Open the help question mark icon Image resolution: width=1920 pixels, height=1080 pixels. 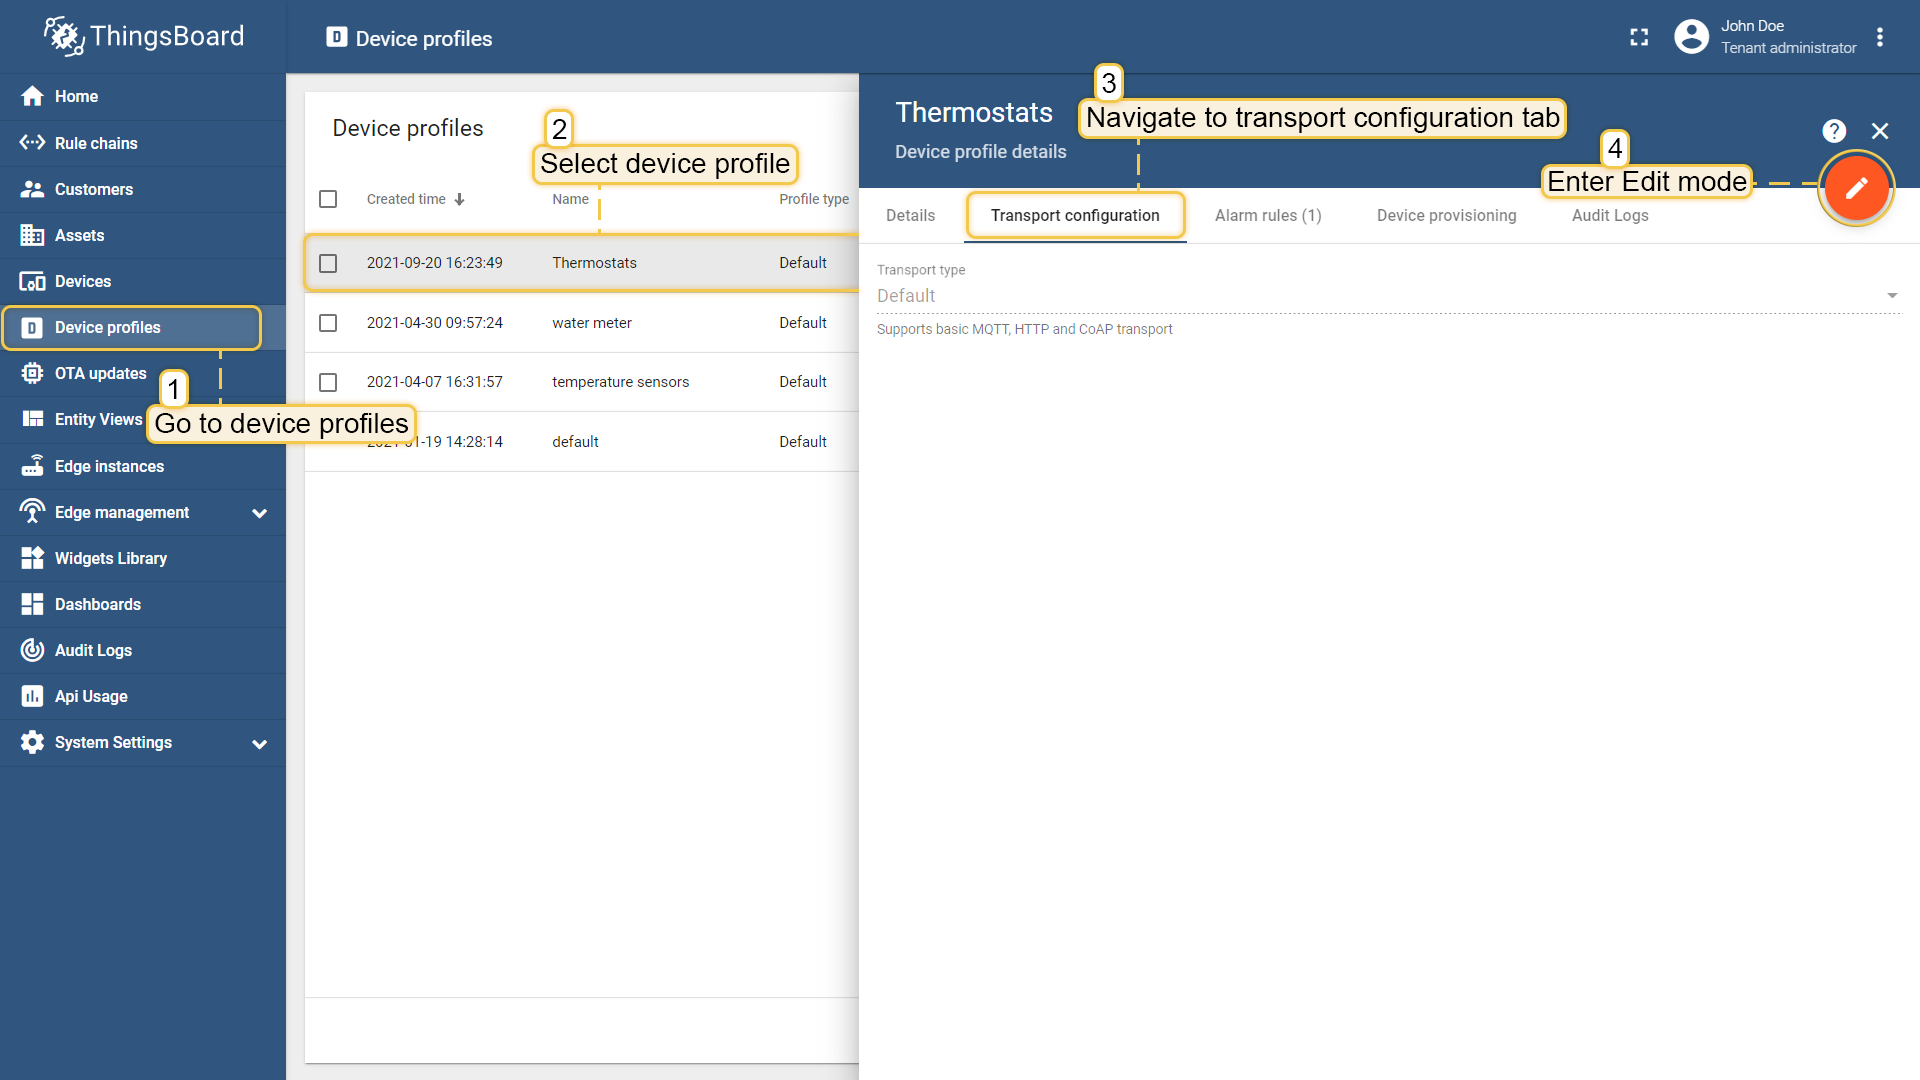pos(1833,131)
